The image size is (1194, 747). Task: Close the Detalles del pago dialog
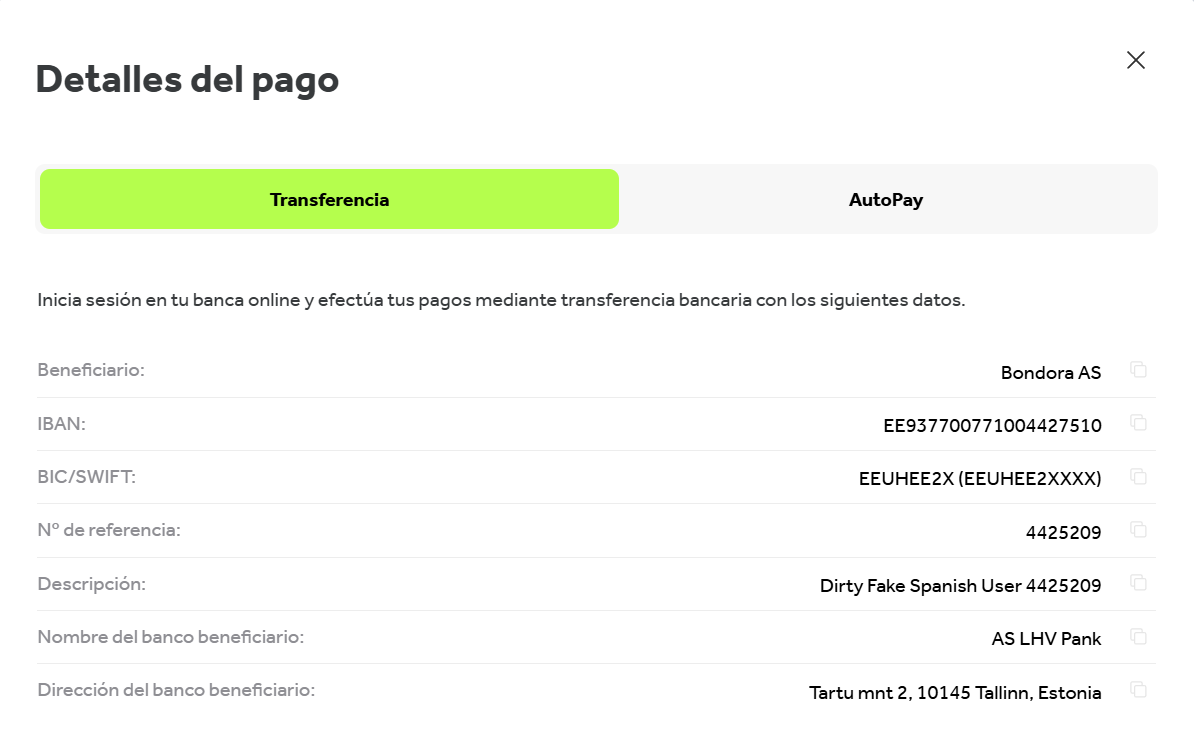point(1135,60)
